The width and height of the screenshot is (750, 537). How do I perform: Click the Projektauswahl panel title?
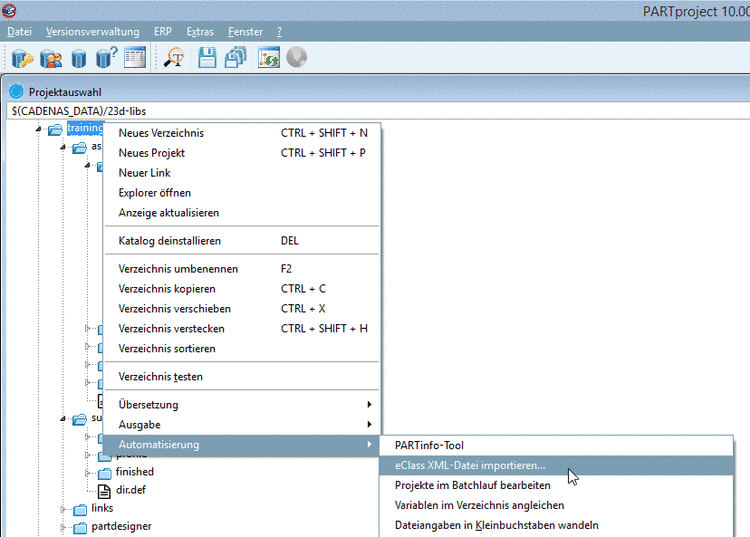pyautogui.click(x=65, y=92)
